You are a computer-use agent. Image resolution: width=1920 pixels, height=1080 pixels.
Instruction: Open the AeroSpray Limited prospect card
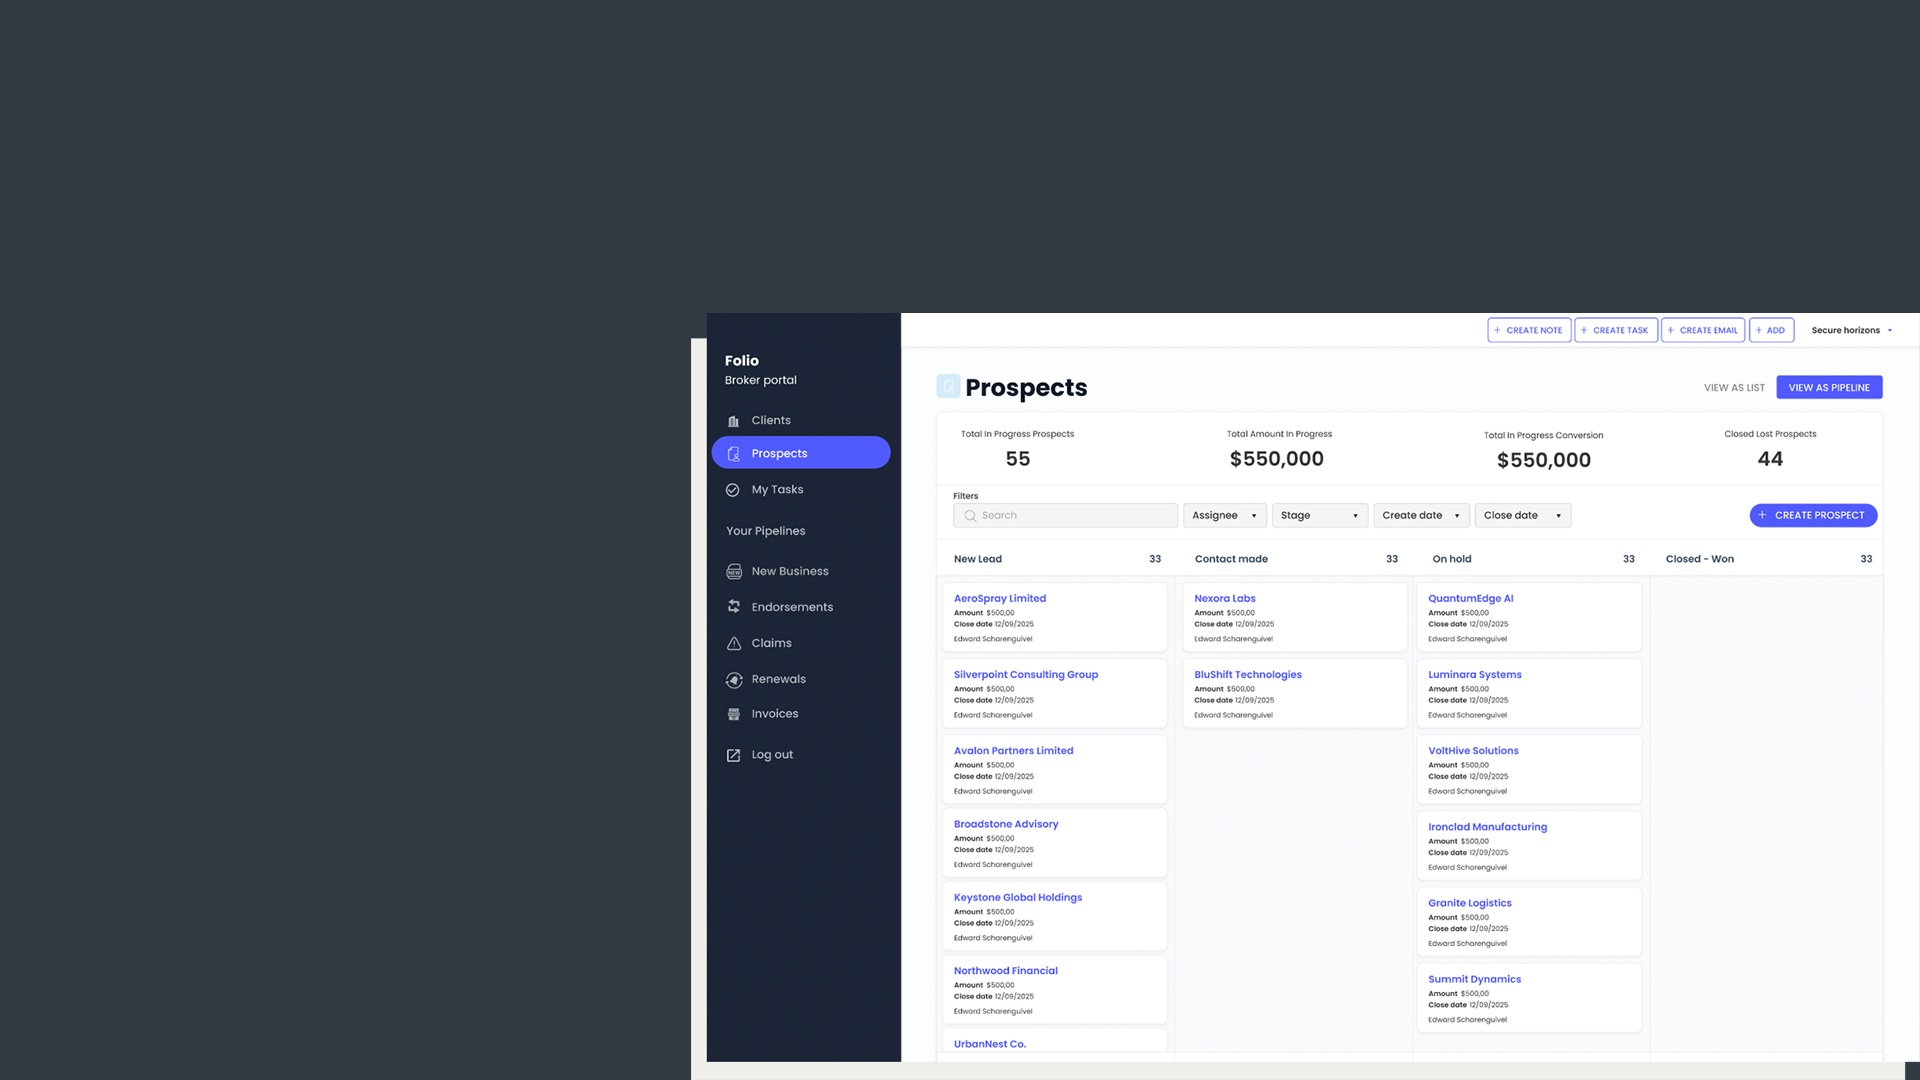click(x=1000, y=599)
